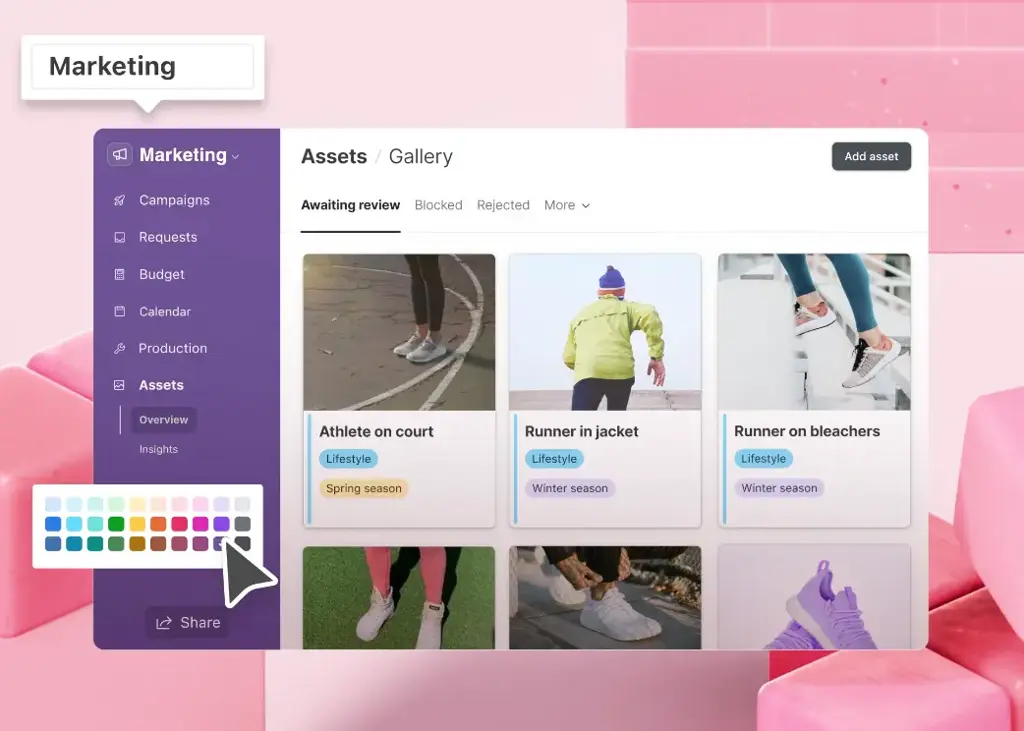Pick the purple swatch from the color palette

(221, 523)
